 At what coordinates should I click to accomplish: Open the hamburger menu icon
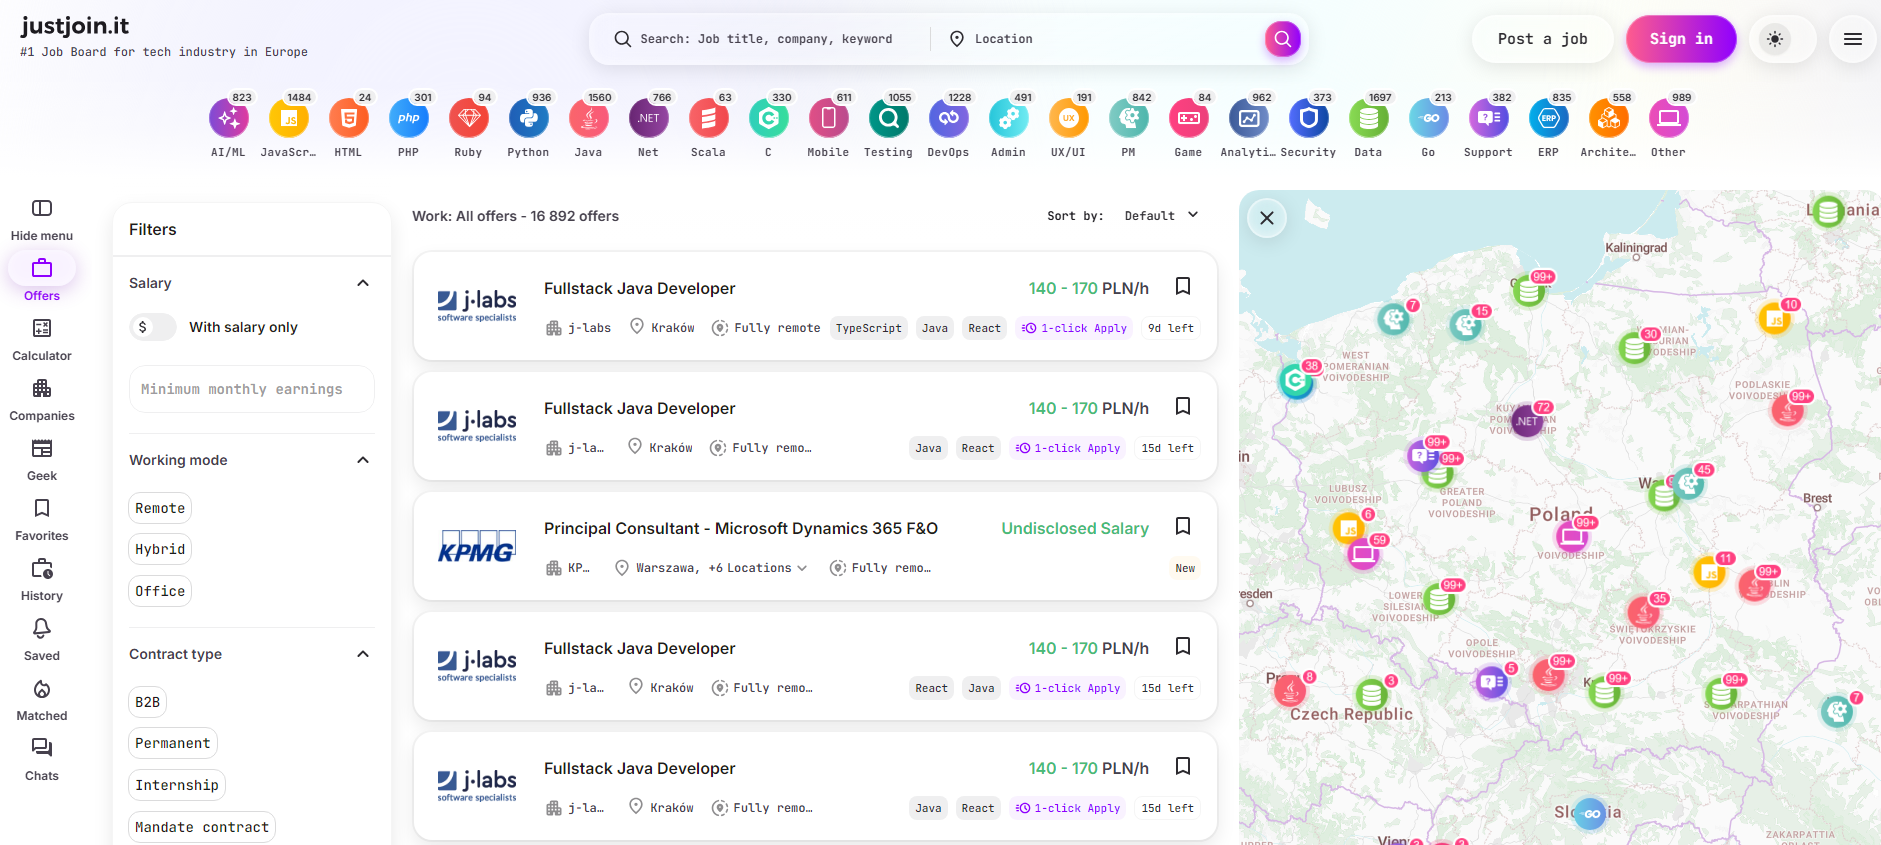coord(1852,39)
